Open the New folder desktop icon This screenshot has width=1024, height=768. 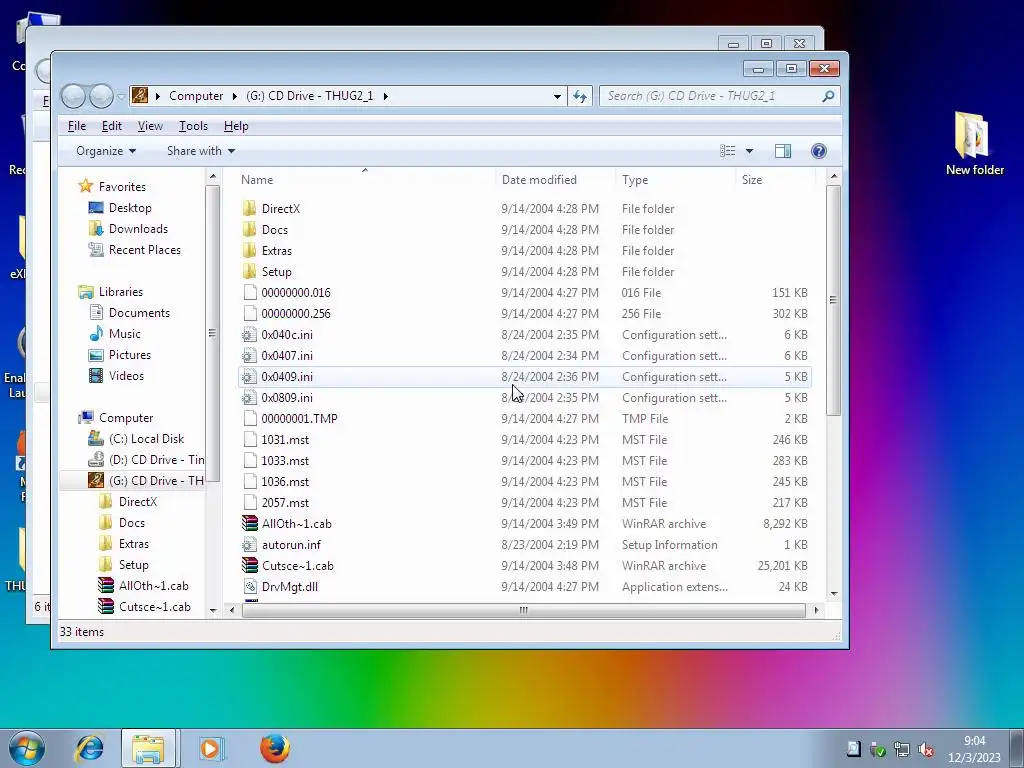click(974, 143)
